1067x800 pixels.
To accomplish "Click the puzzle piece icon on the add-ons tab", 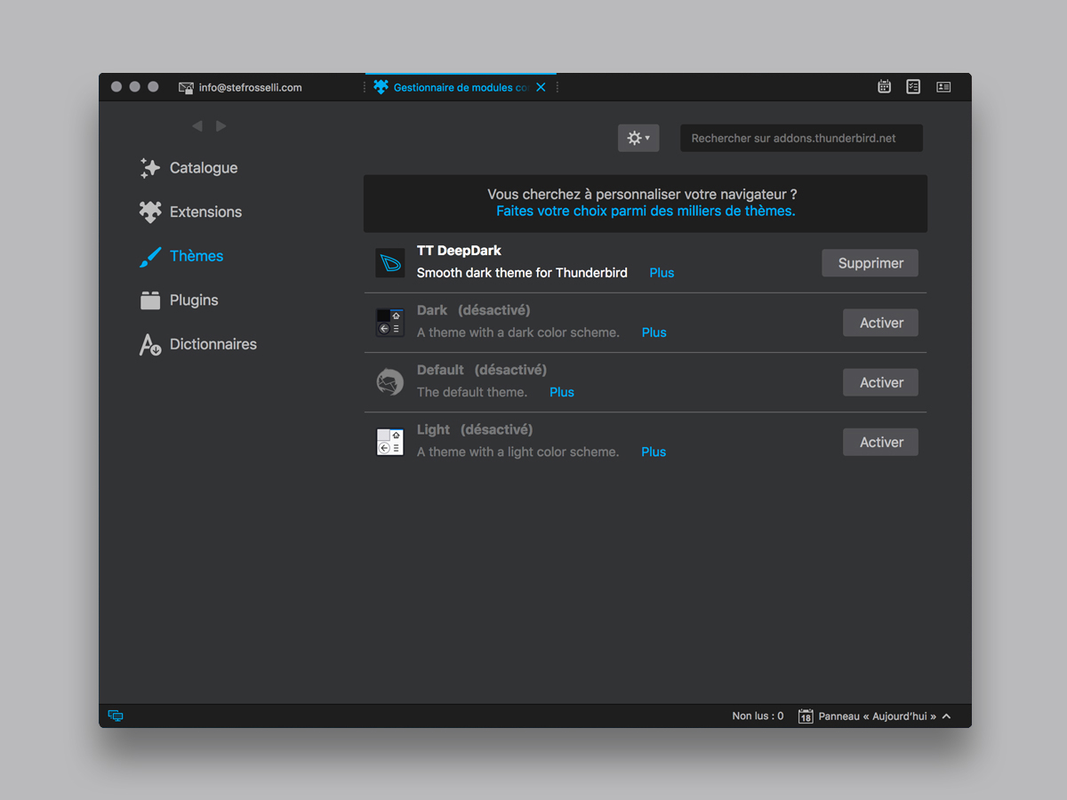I will pos(381,87).
